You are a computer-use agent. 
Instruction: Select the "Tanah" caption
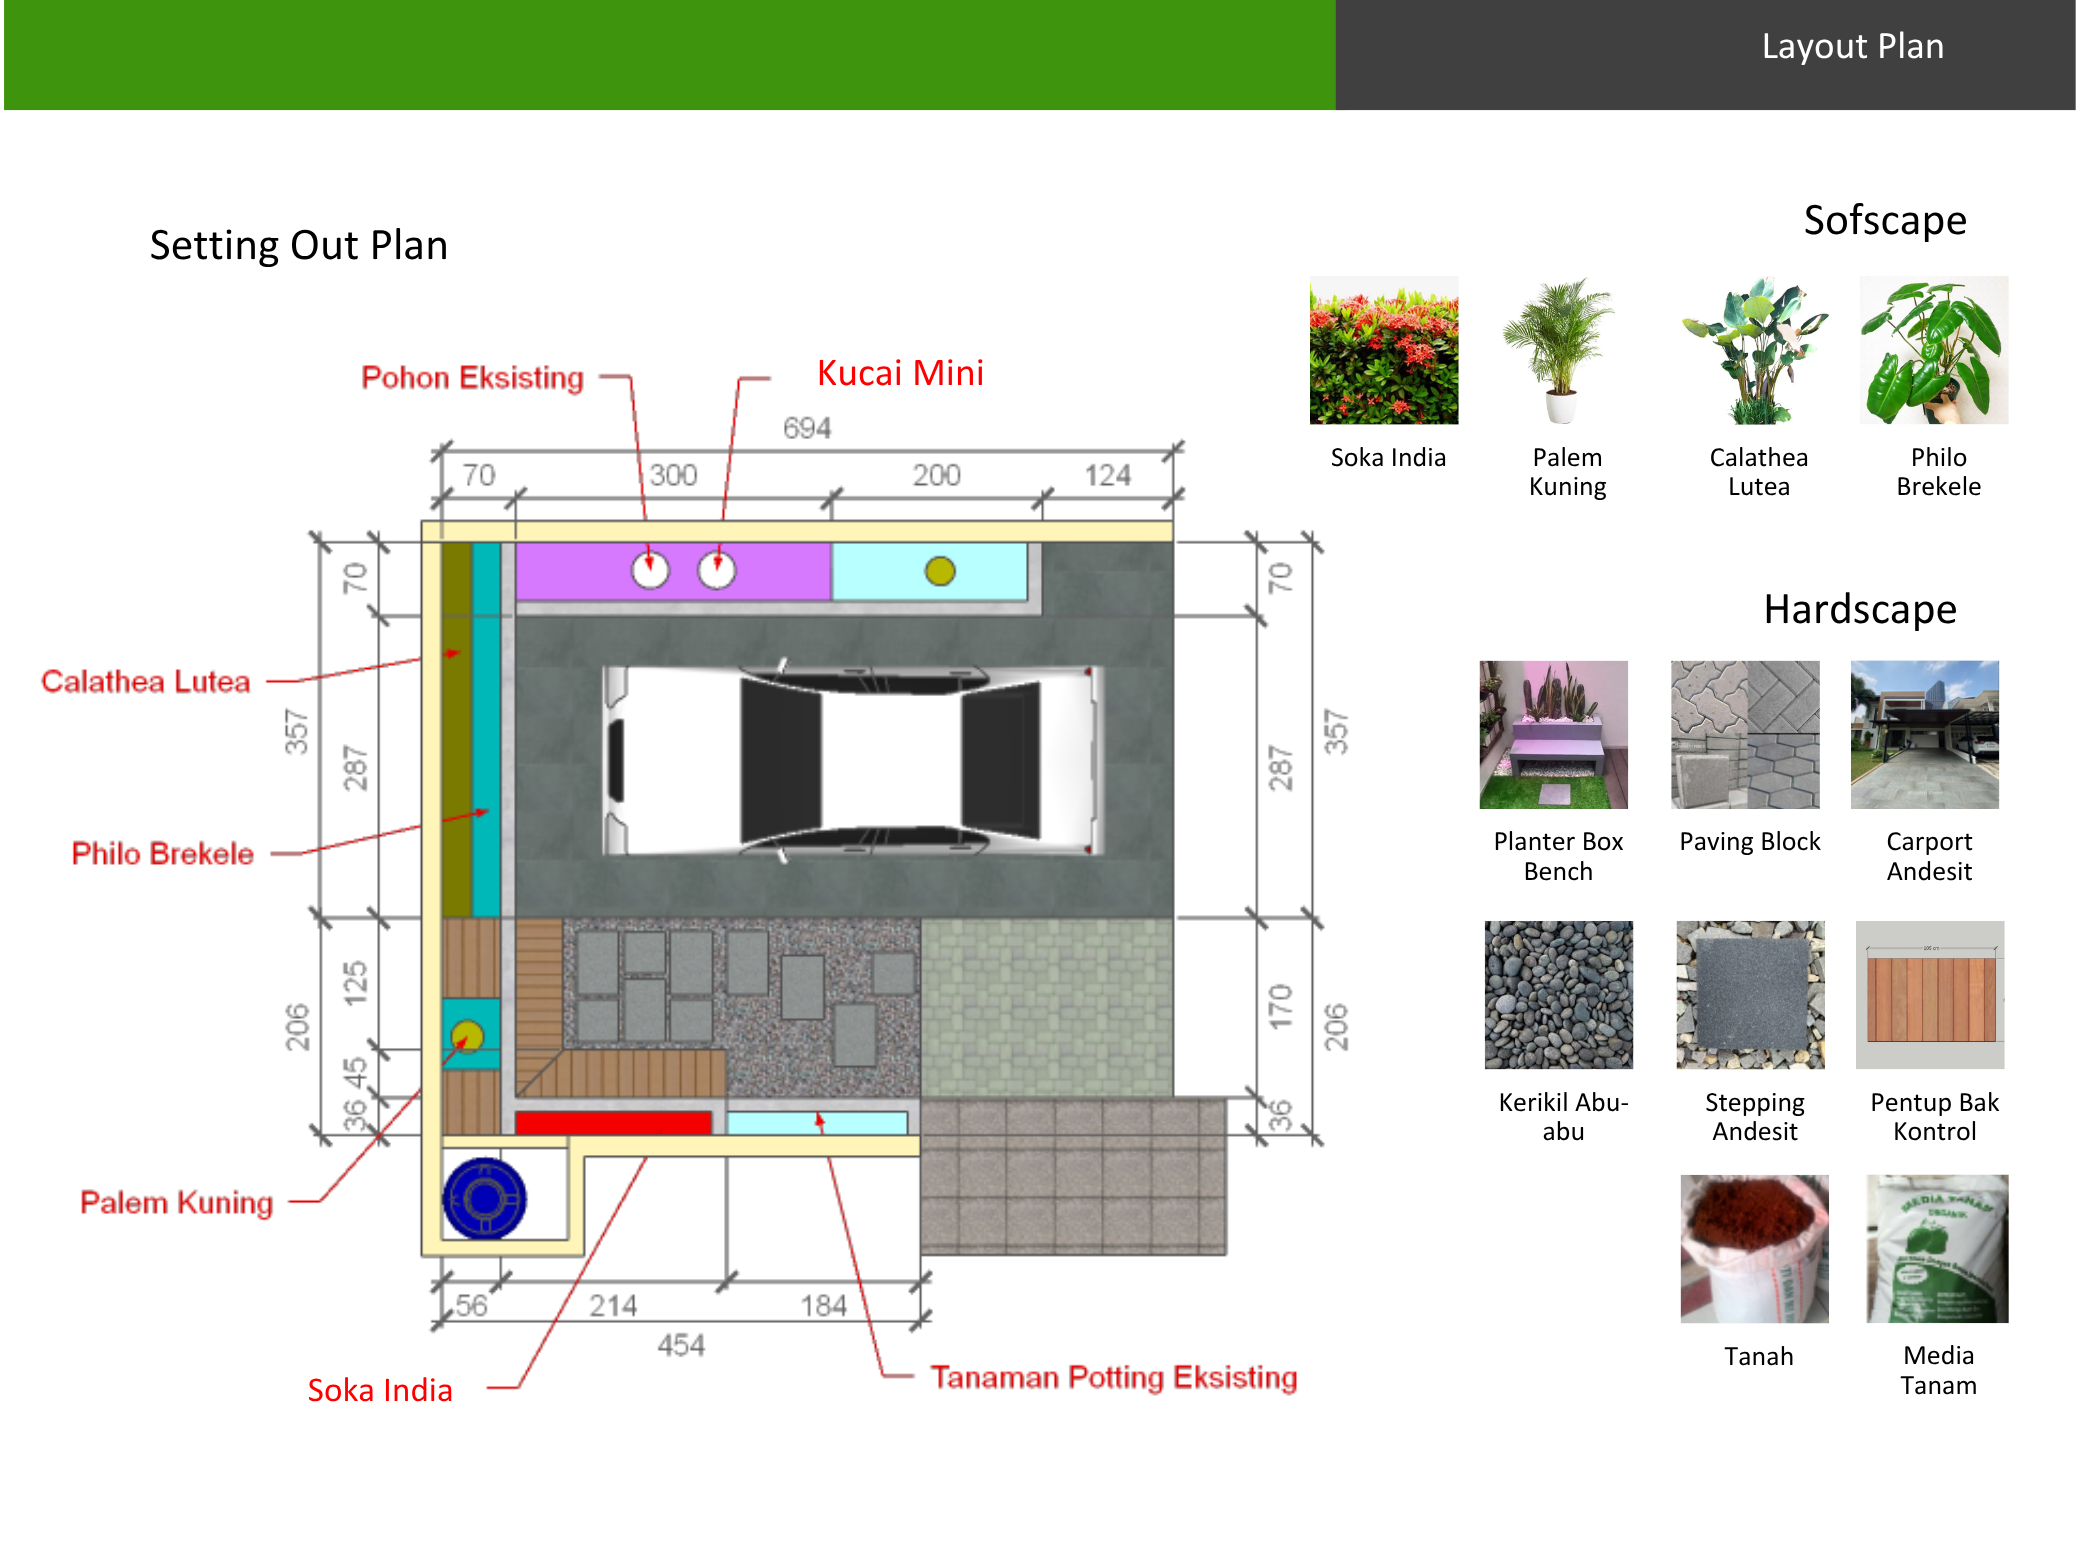(x=1759, y=1357)
